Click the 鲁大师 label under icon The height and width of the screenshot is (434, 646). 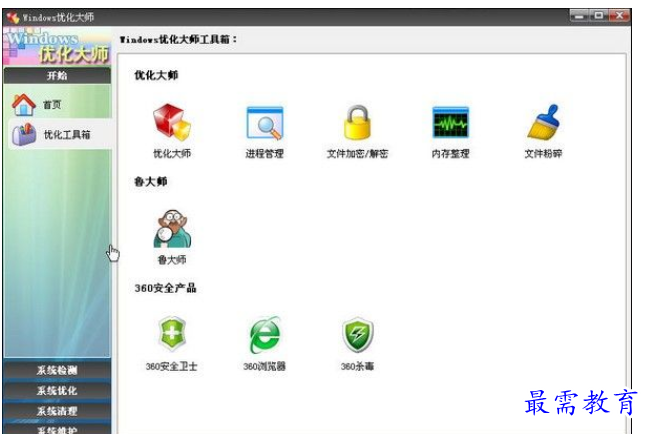(172, 260)
